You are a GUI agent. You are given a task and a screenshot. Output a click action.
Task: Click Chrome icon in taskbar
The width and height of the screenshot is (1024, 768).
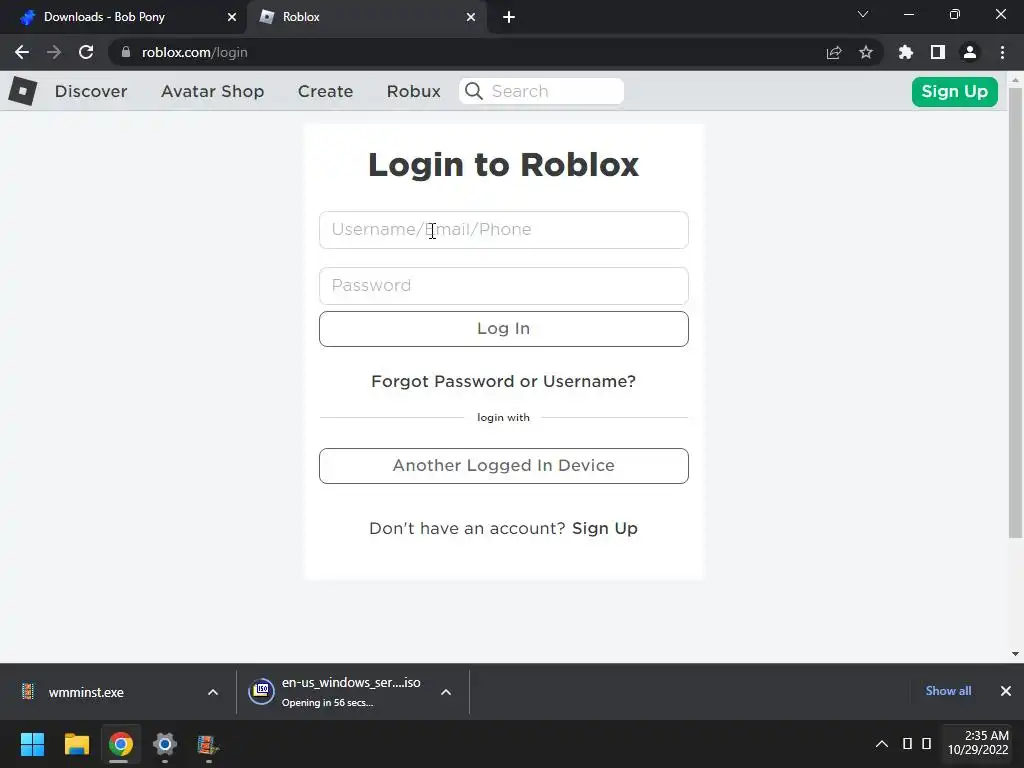[121, 744]
